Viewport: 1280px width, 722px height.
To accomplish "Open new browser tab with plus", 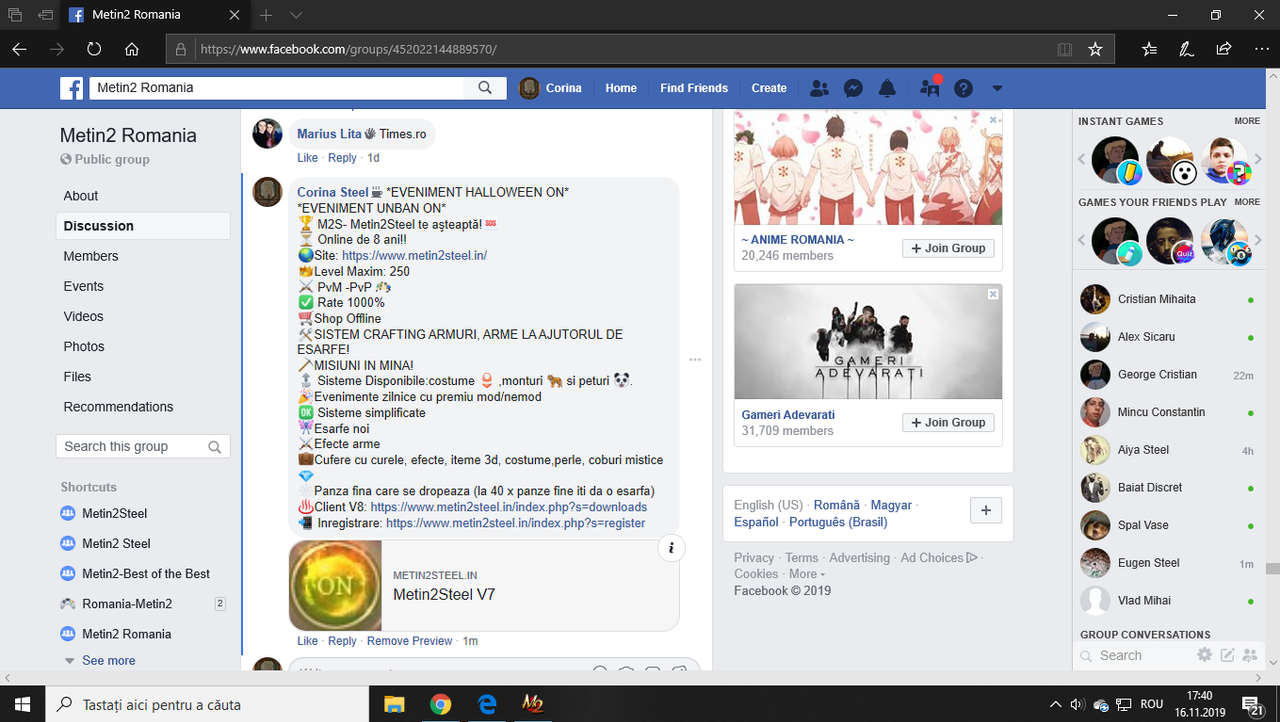I will click(x=266, y=15).
